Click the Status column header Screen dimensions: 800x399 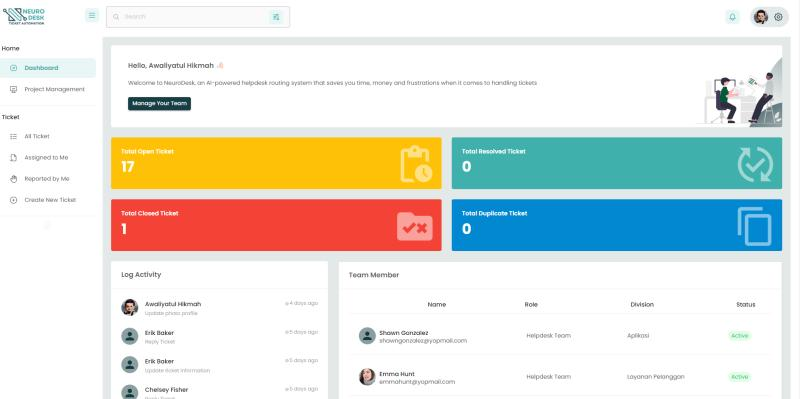point(745,305)
